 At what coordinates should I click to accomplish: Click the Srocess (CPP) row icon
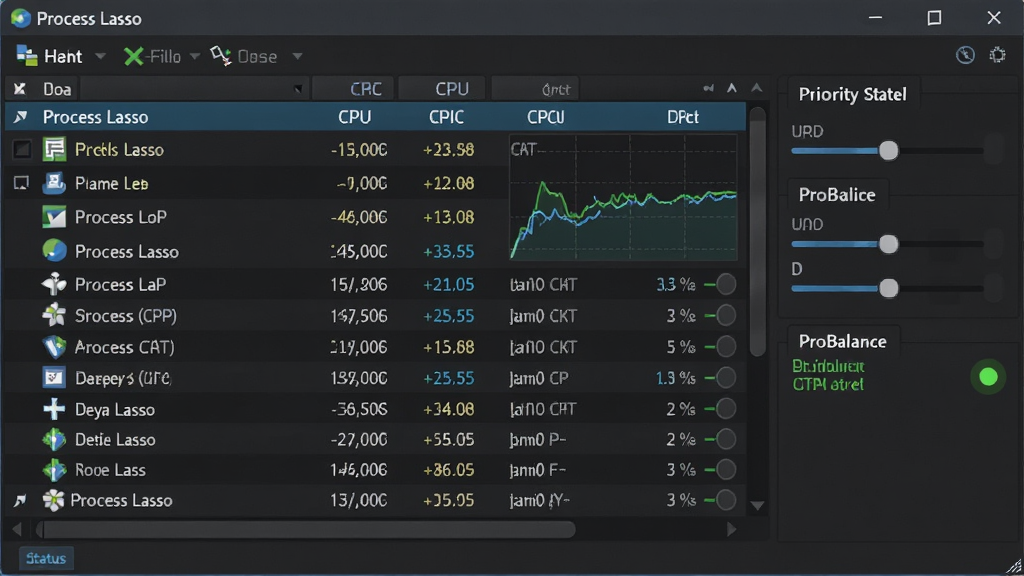point(54,315)
